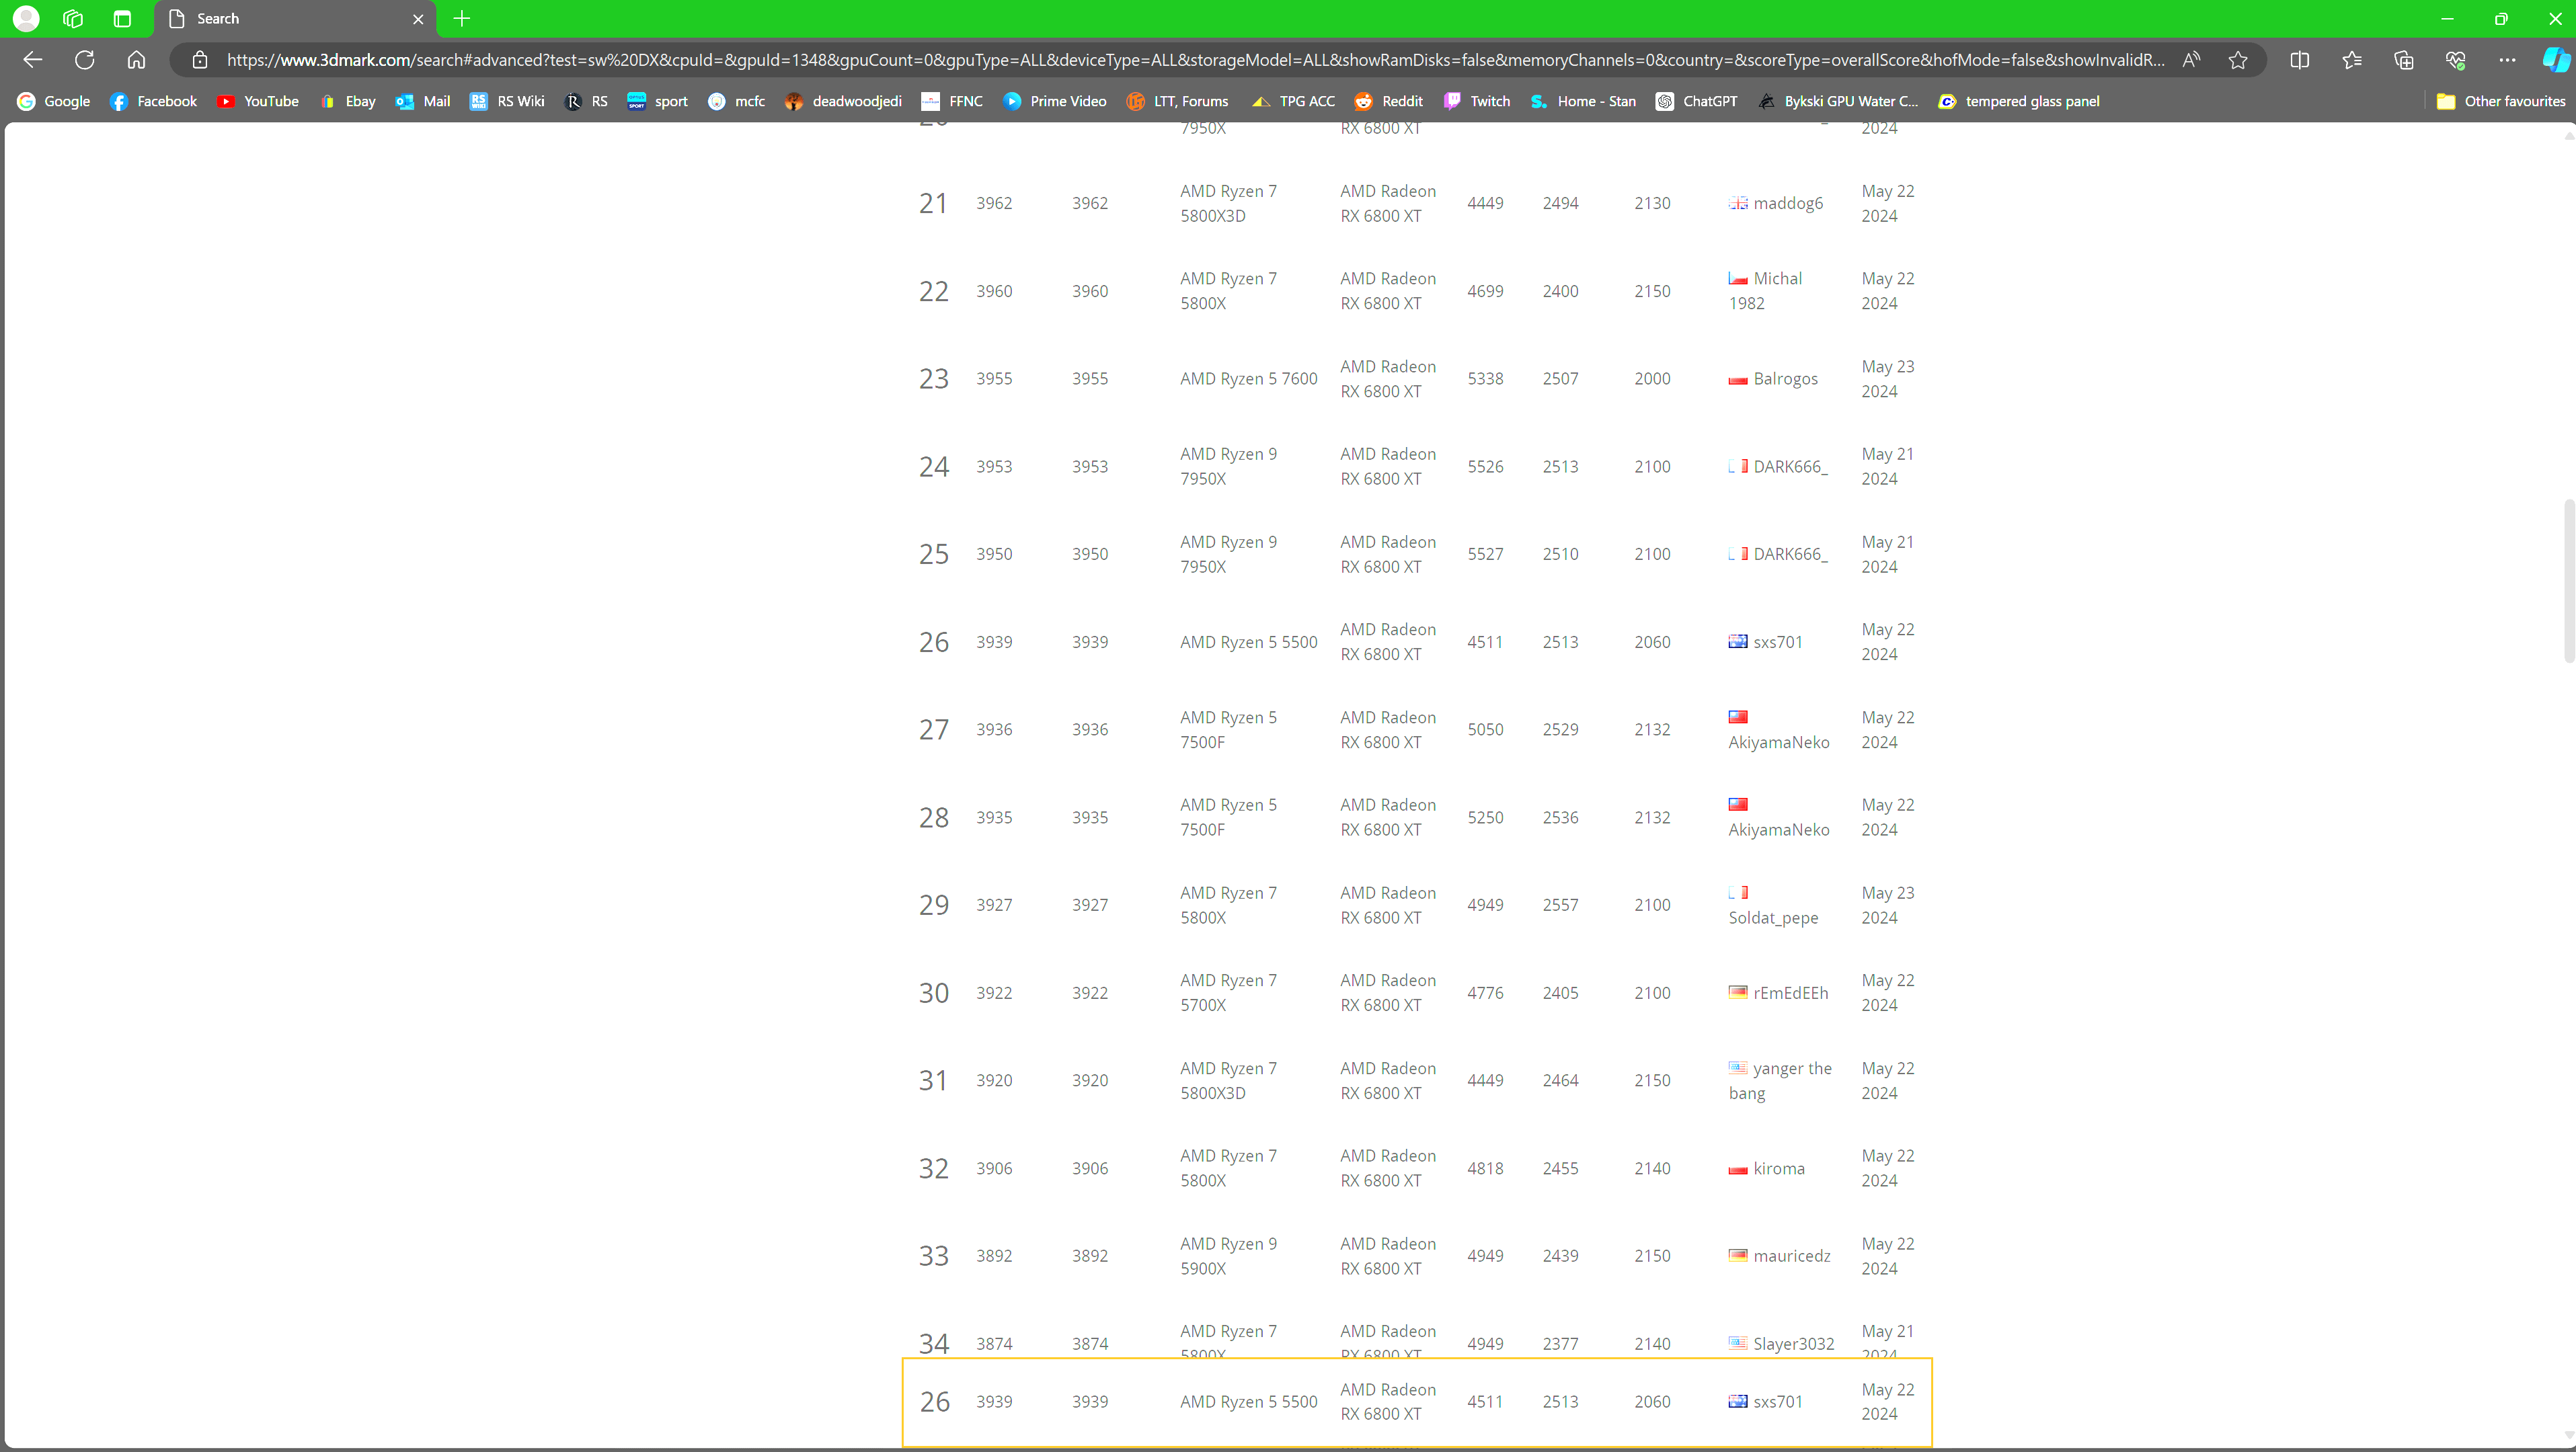Open Bykski GPU Water bookmark

(x=1838, y=101)
